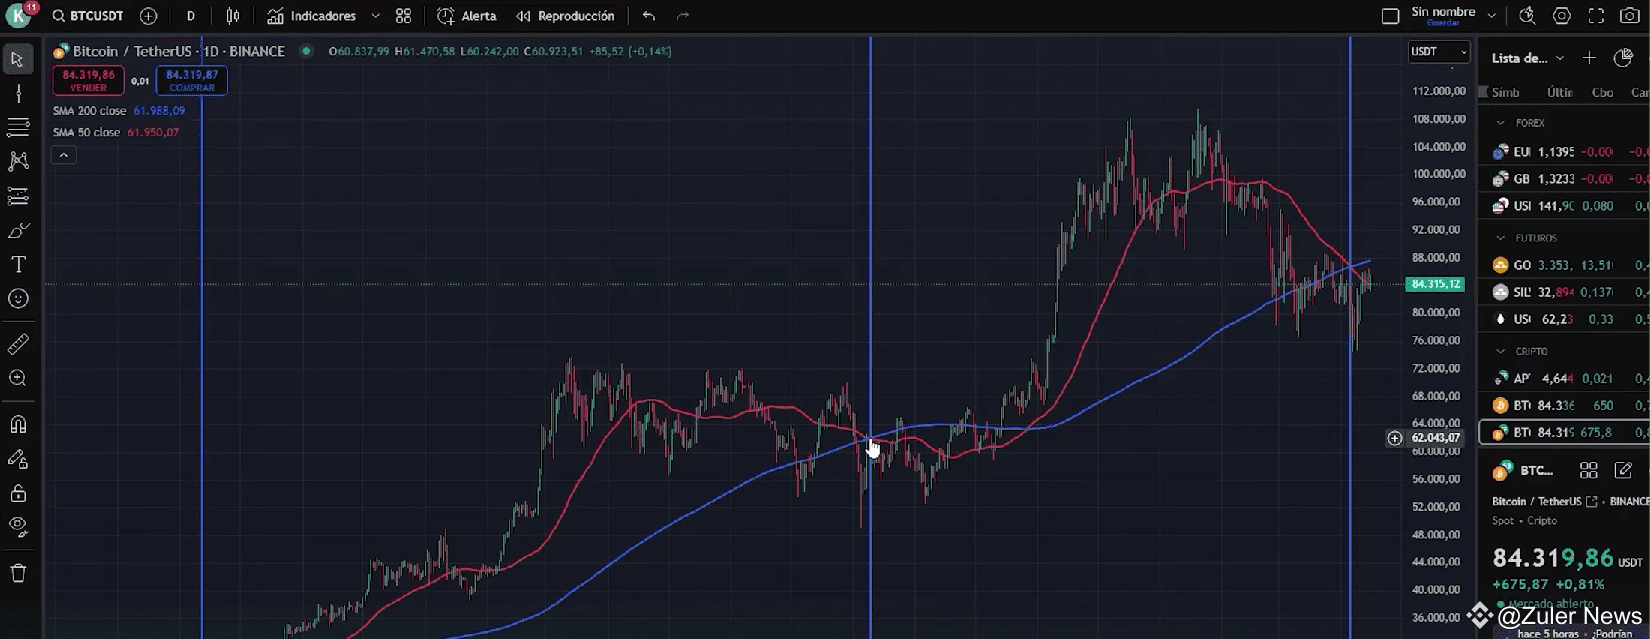The image size is (1650, 639).
Task: Undo the last chart action
Action: coord(649,16)
